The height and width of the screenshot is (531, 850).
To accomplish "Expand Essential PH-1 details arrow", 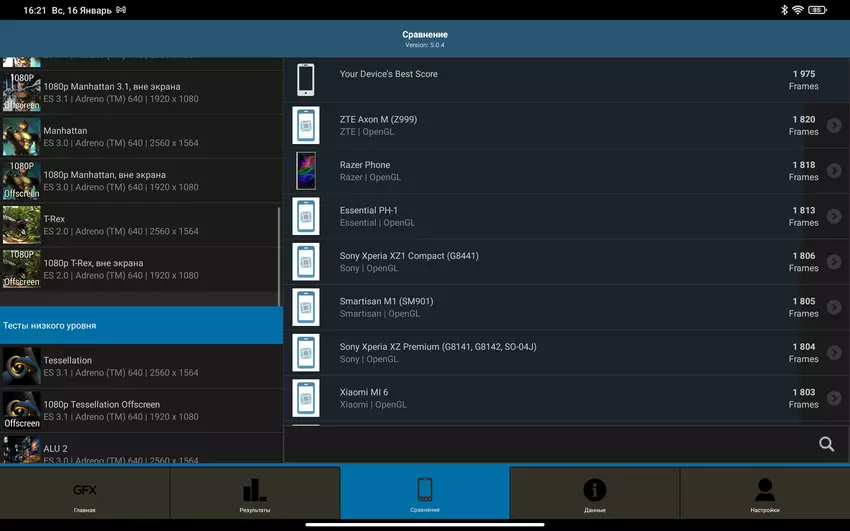I will click(x=834, y=216).
